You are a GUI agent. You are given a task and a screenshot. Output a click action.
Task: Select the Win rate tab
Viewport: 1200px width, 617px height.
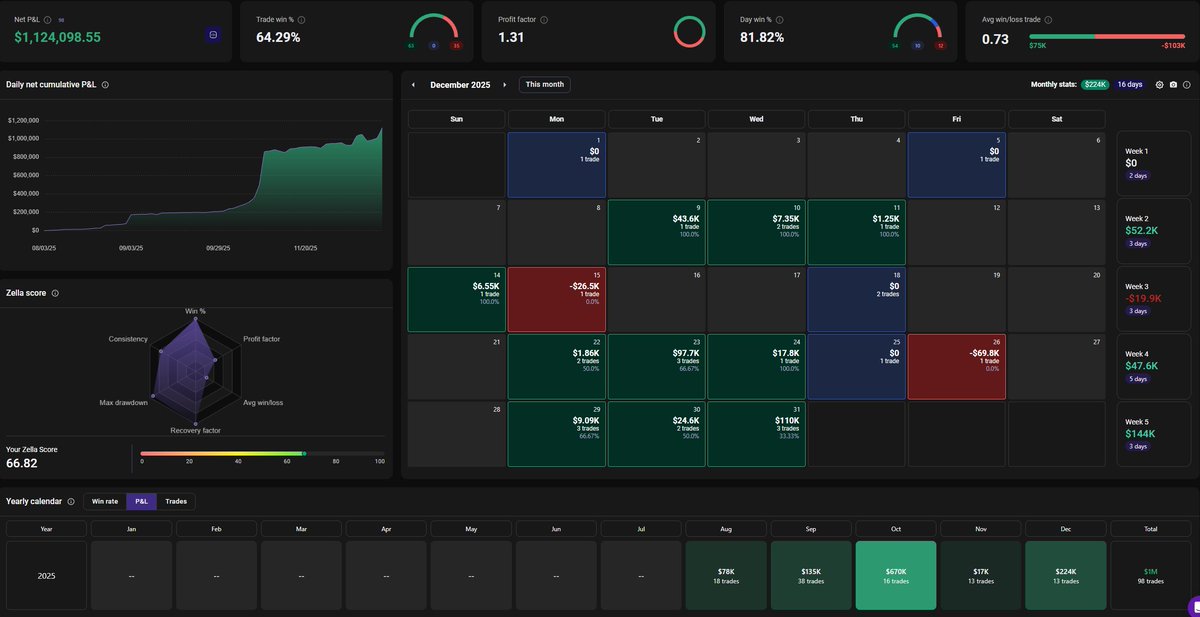pos(105,501)
